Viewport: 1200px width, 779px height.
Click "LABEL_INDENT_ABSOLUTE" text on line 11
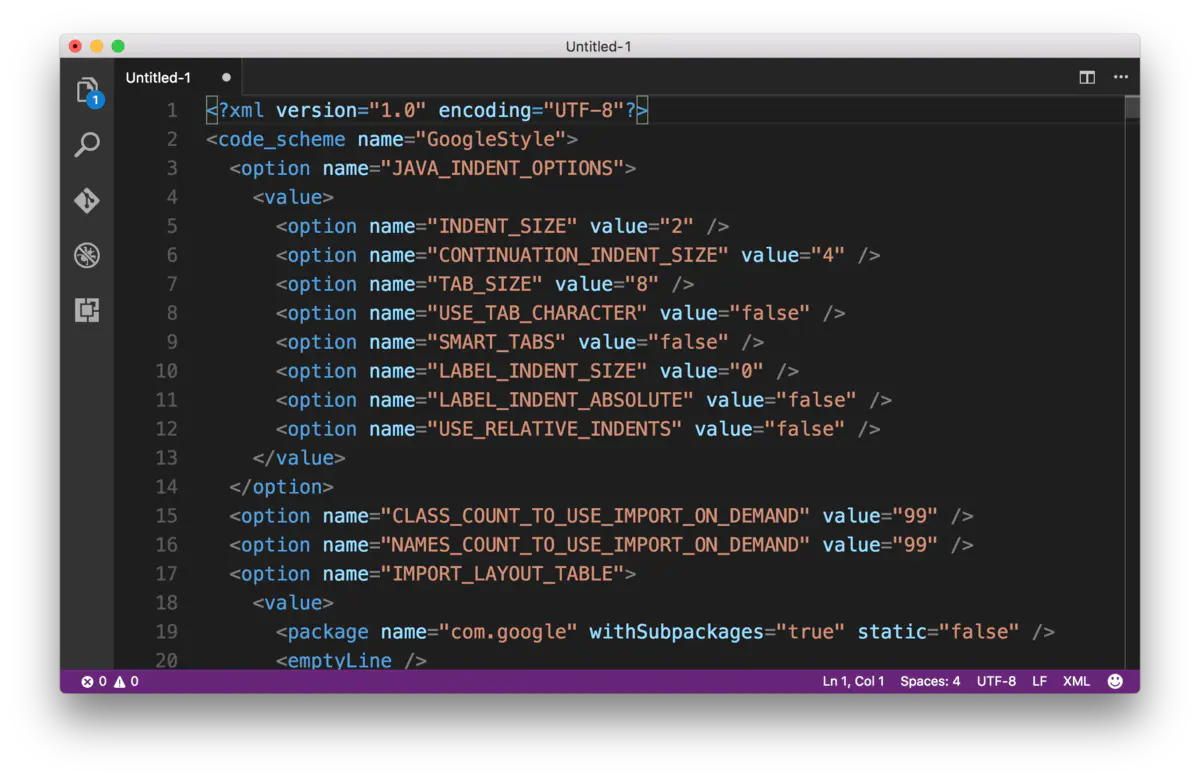[x=561, y=401]
